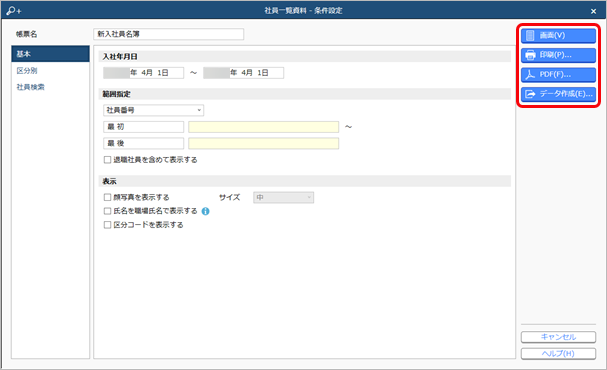The image size is (607, 370).
Task: Close the 条件設定 dialog with X
Action: [593, 11]
